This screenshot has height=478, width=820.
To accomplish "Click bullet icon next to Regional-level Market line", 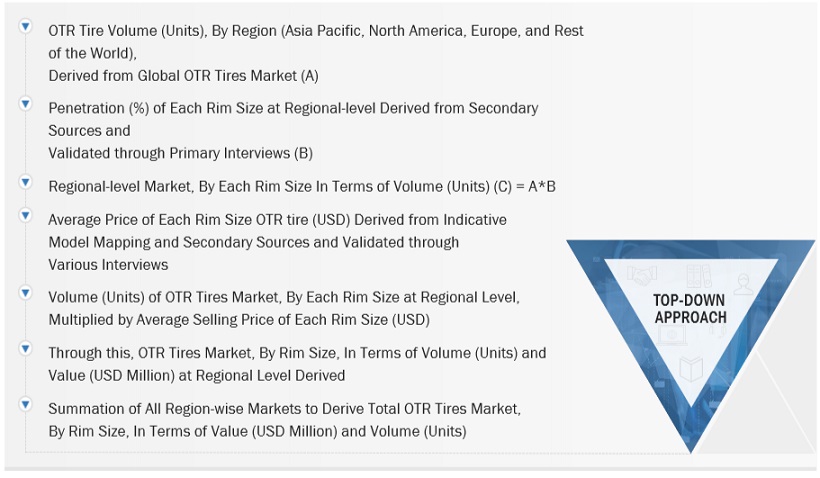I will [x=24, y=181].
